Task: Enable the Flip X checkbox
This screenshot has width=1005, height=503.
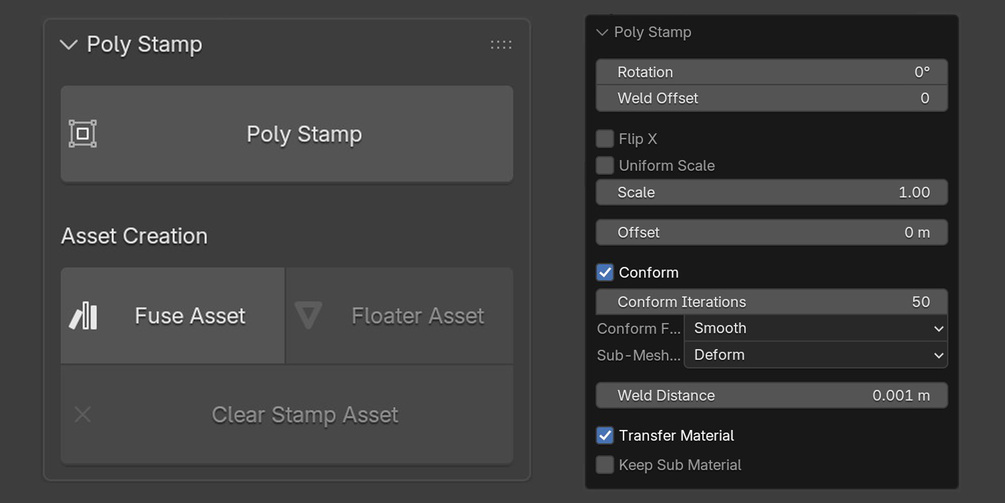Action: pos(604,138)
